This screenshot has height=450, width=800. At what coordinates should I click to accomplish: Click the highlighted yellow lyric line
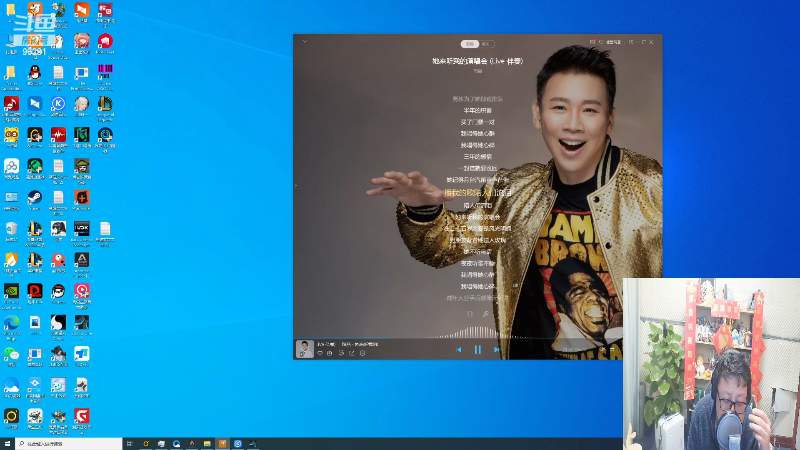pos(478,193)
